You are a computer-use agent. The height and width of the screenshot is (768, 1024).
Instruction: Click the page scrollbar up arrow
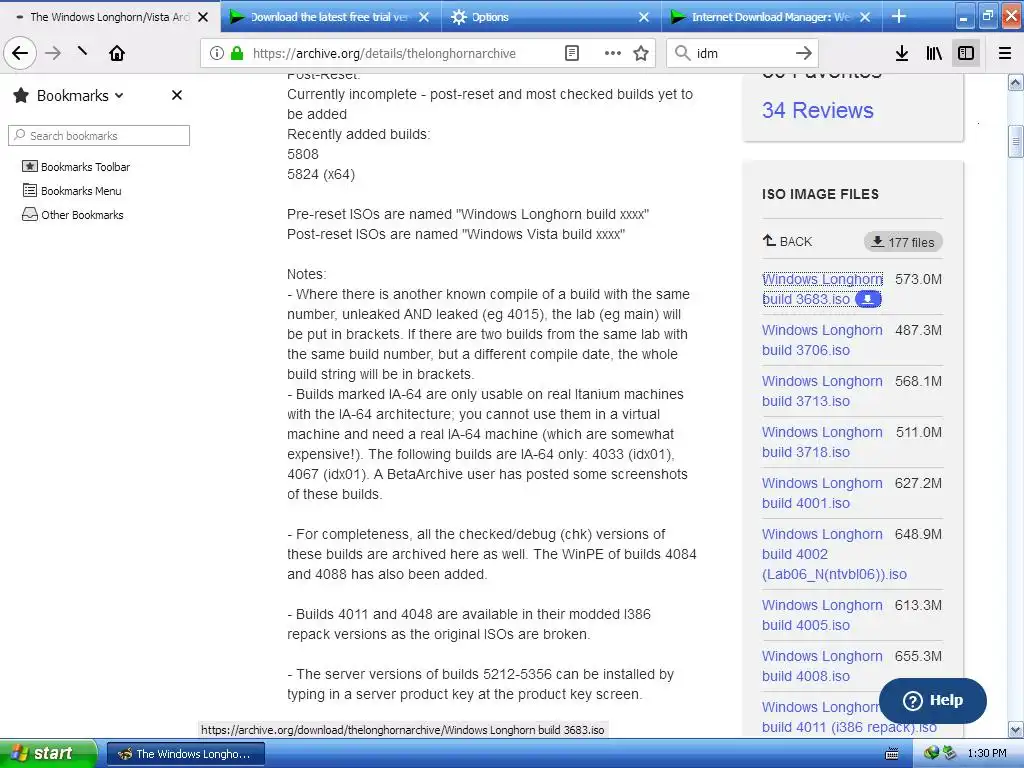pyautogui.click(x=1015, y=82)
